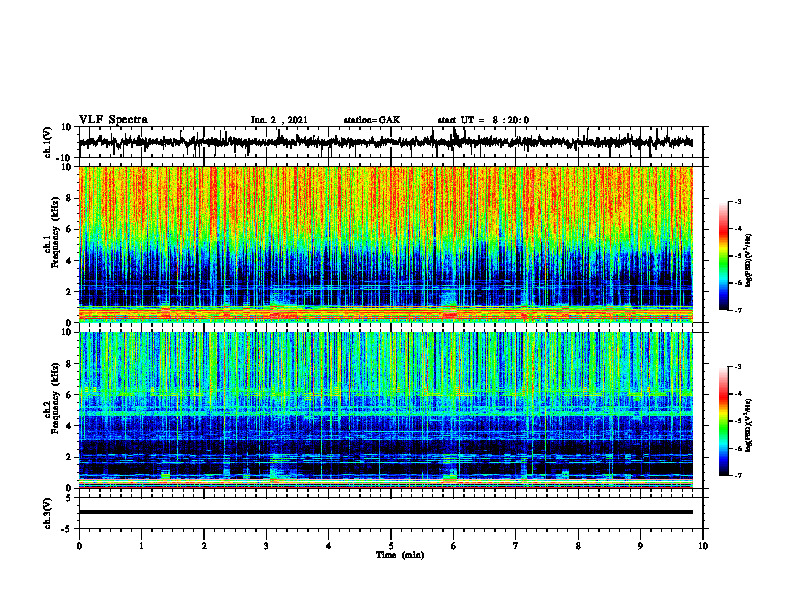
Task: Click the "6" tick on Time axis
Action: pos(454,546)
